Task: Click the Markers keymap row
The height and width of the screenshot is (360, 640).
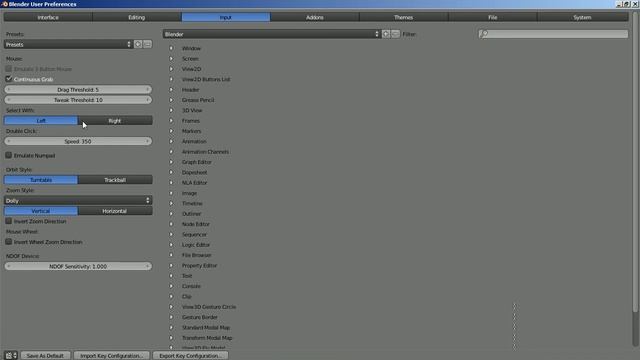Action: point(191,131)
